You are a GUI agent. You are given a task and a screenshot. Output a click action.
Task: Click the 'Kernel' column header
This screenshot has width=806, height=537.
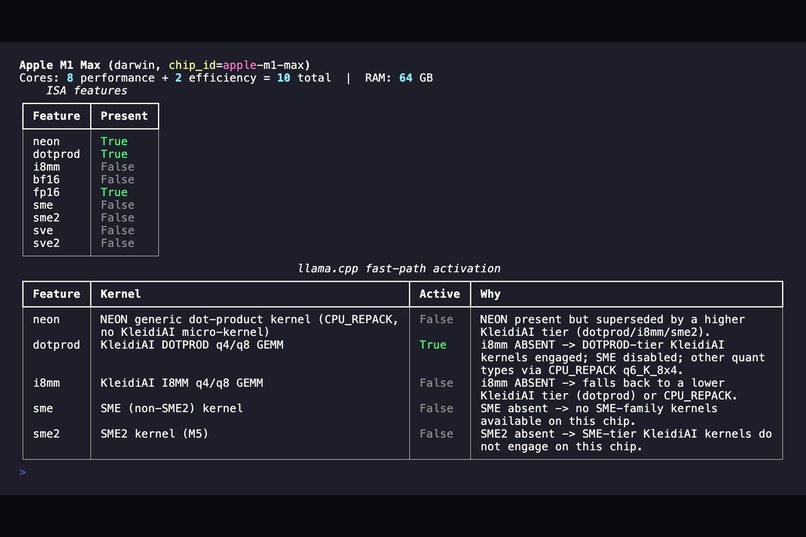120,294
